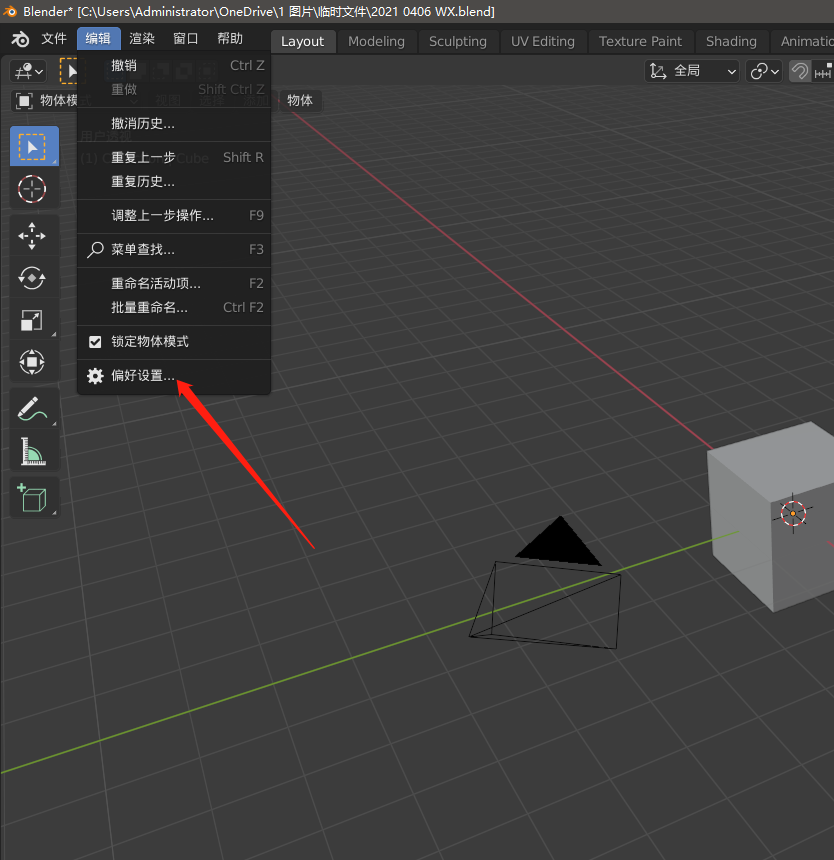
Task: Switch to the Sculpting workspace tab
Action: point(458,42)
